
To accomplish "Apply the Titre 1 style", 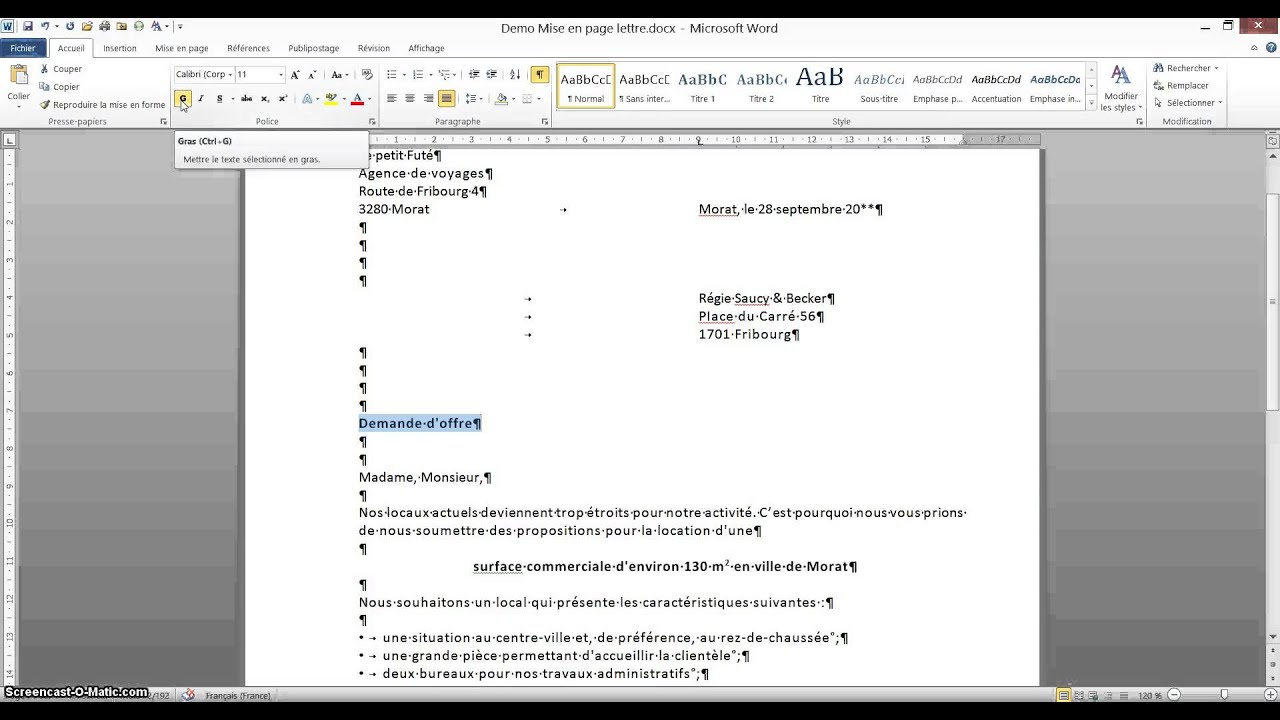I will [703, 86].
